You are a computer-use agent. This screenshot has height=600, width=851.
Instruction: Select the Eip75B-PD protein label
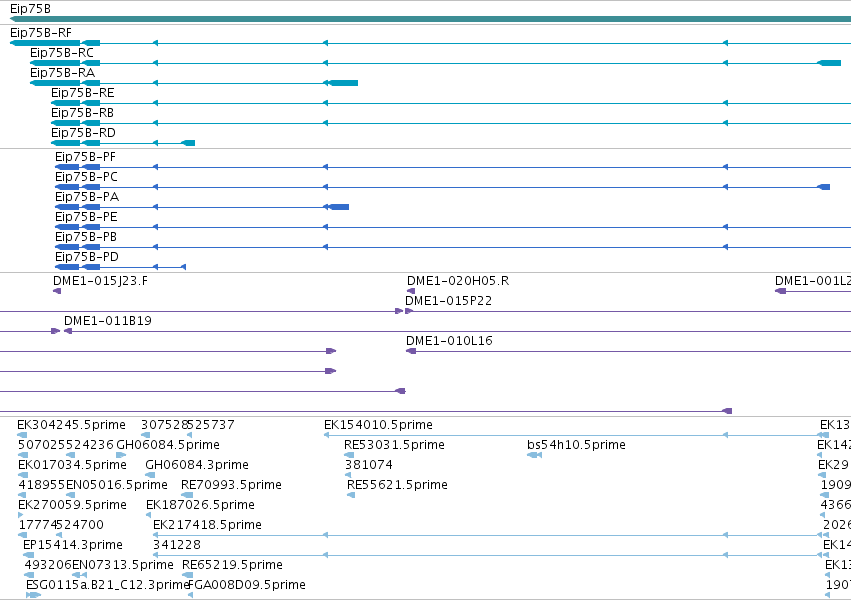87,257
